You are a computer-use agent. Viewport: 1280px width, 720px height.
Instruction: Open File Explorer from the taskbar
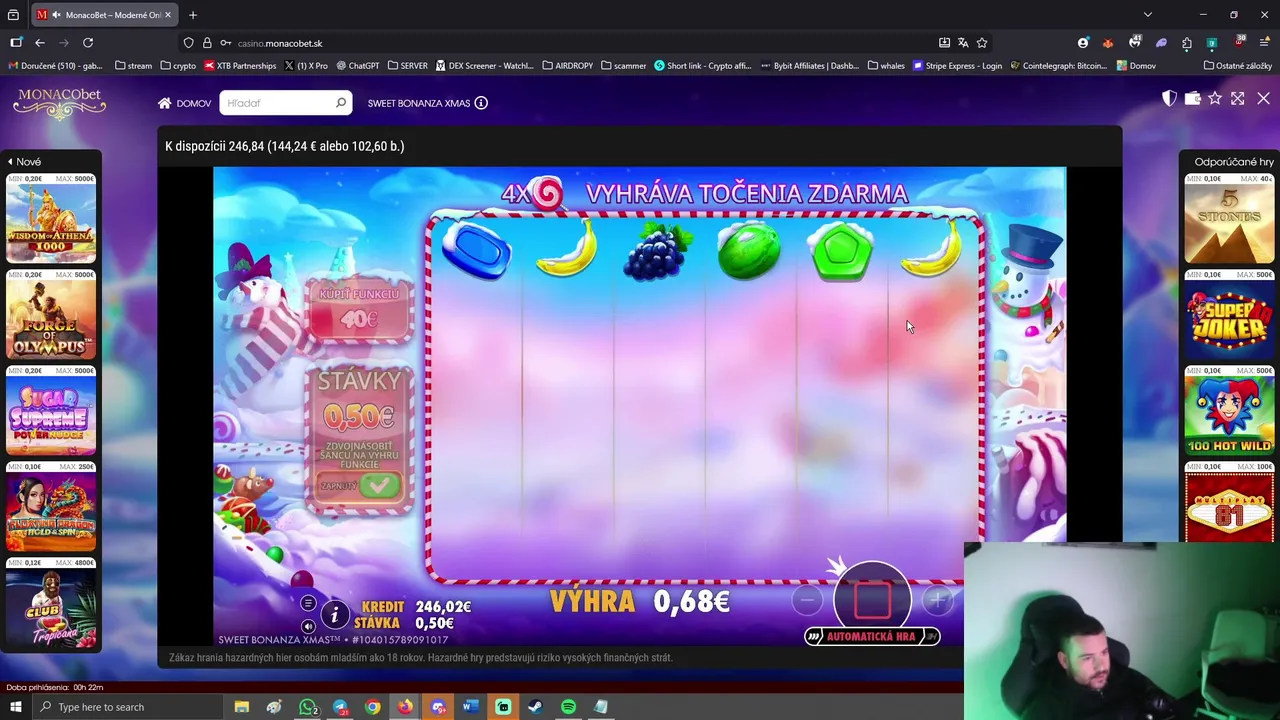tap(242, 707)
